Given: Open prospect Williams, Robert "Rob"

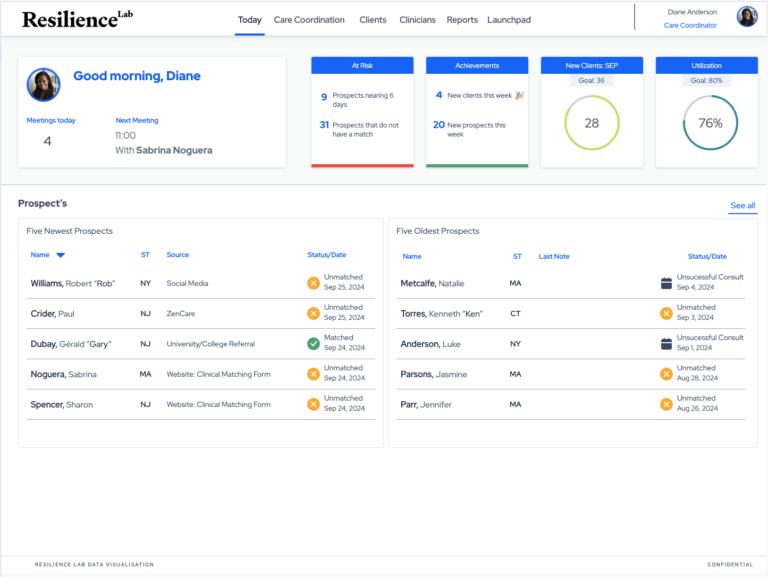Looking at the screenshot, I should [72, 283].
